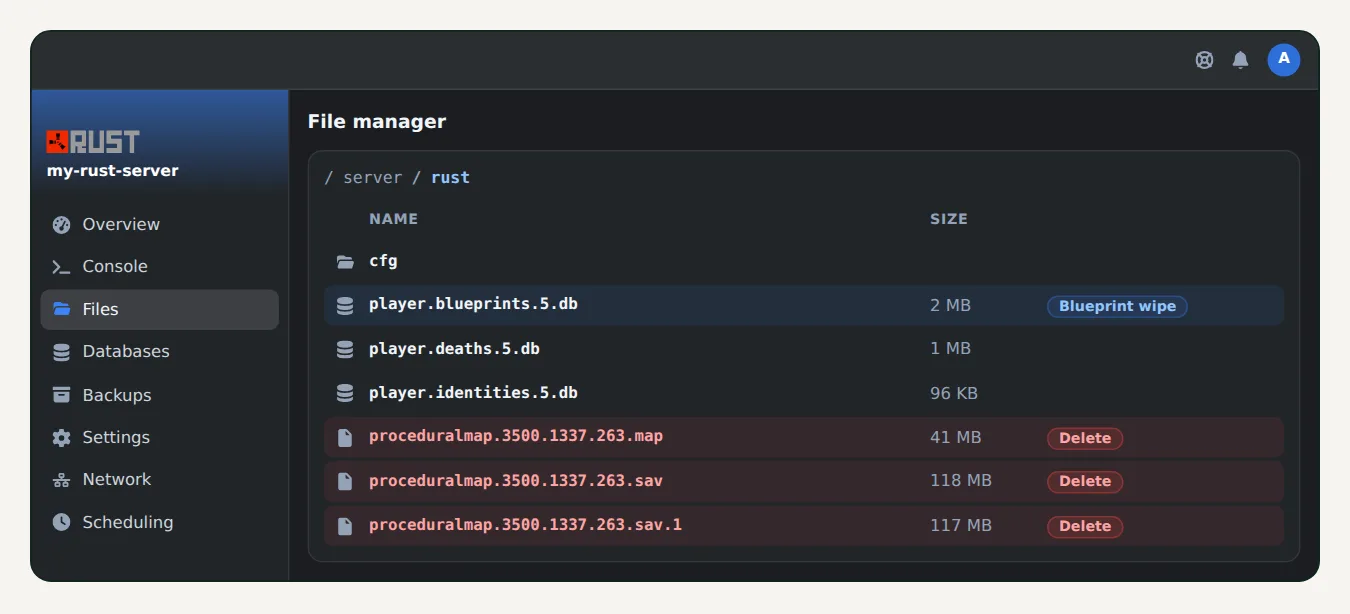This screenshot has height=614, width=1350.
Task: Click the cfg folder icon
Action: [x=345, y=262]
